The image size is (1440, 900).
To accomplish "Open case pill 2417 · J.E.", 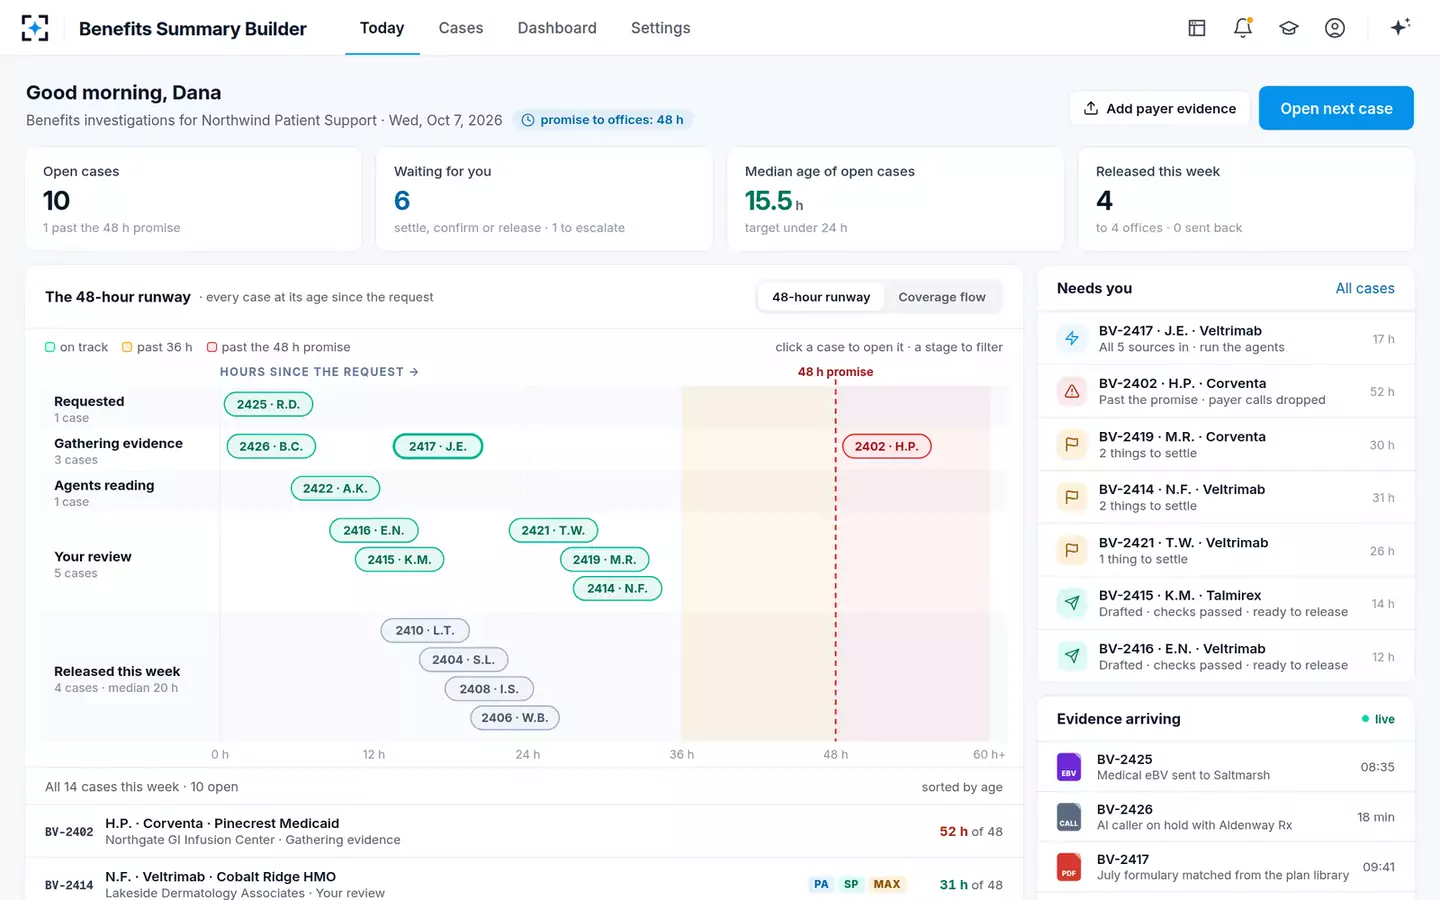I will click(x=438, y=446).
